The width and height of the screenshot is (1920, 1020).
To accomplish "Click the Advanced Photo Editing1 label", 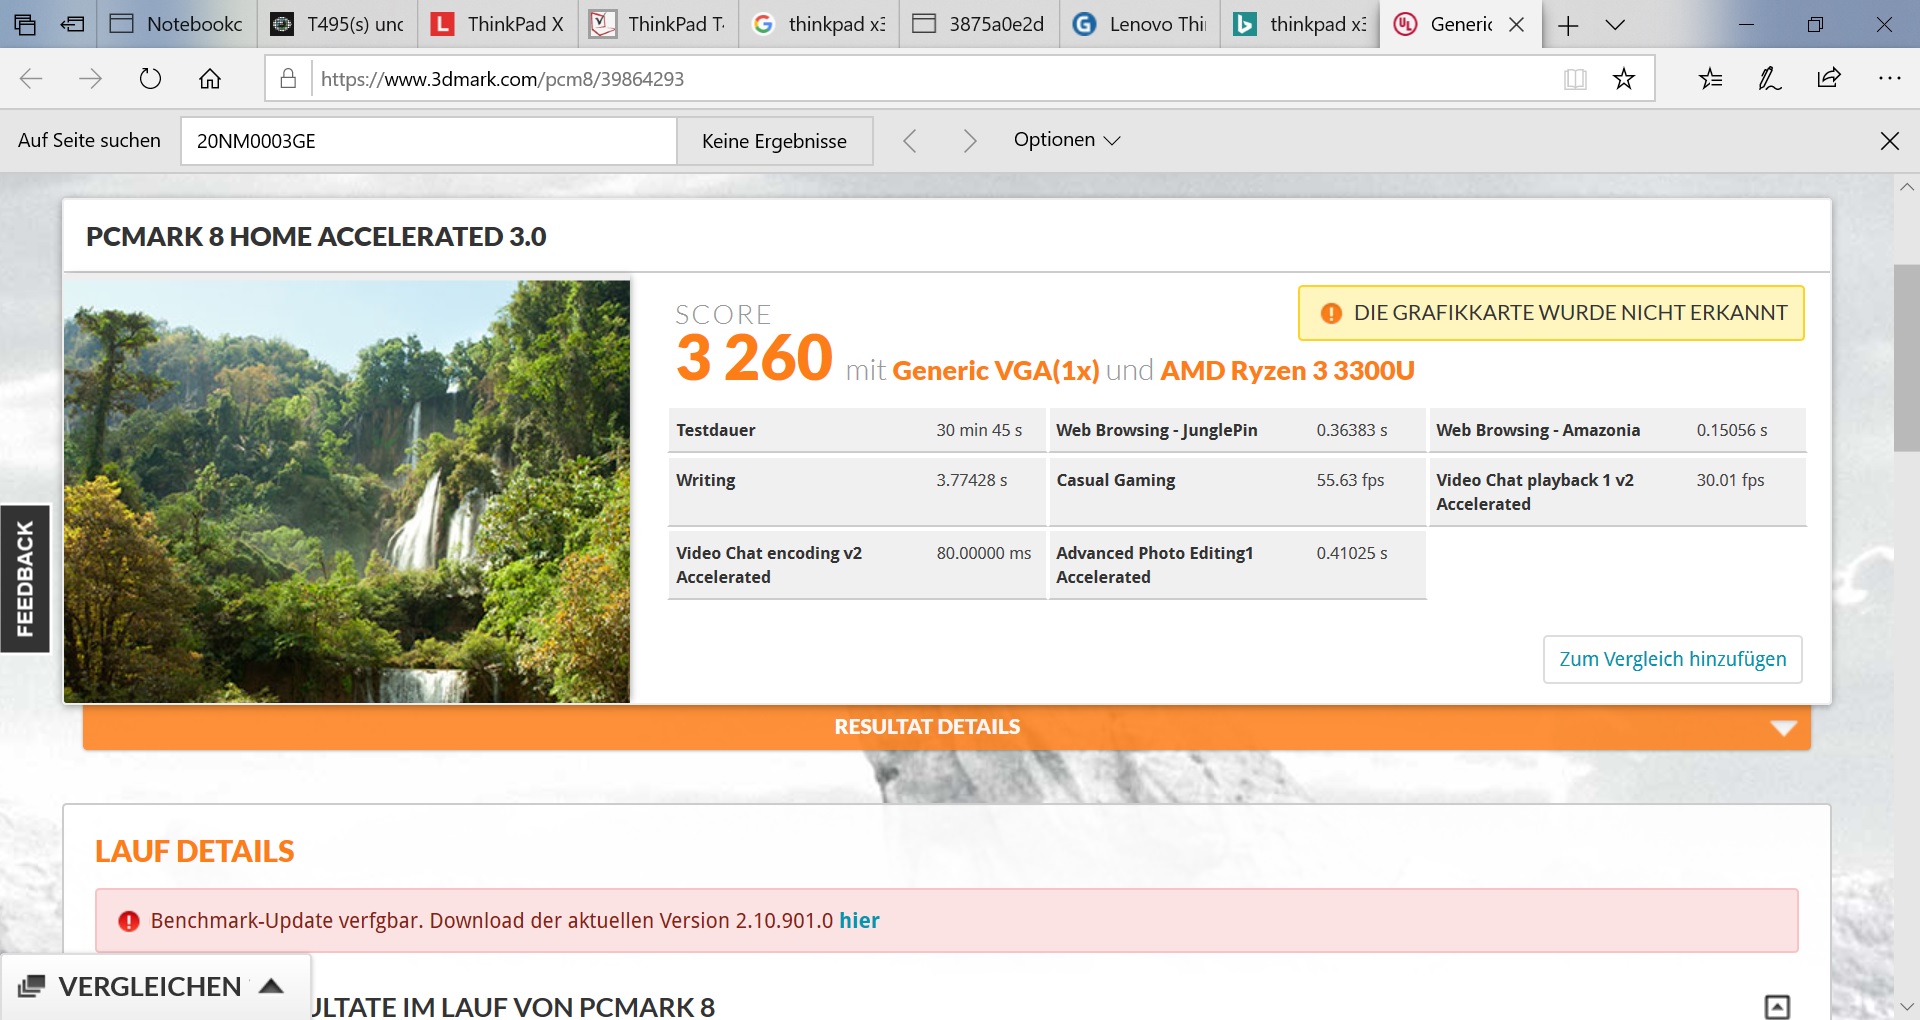I will 1155,565.
